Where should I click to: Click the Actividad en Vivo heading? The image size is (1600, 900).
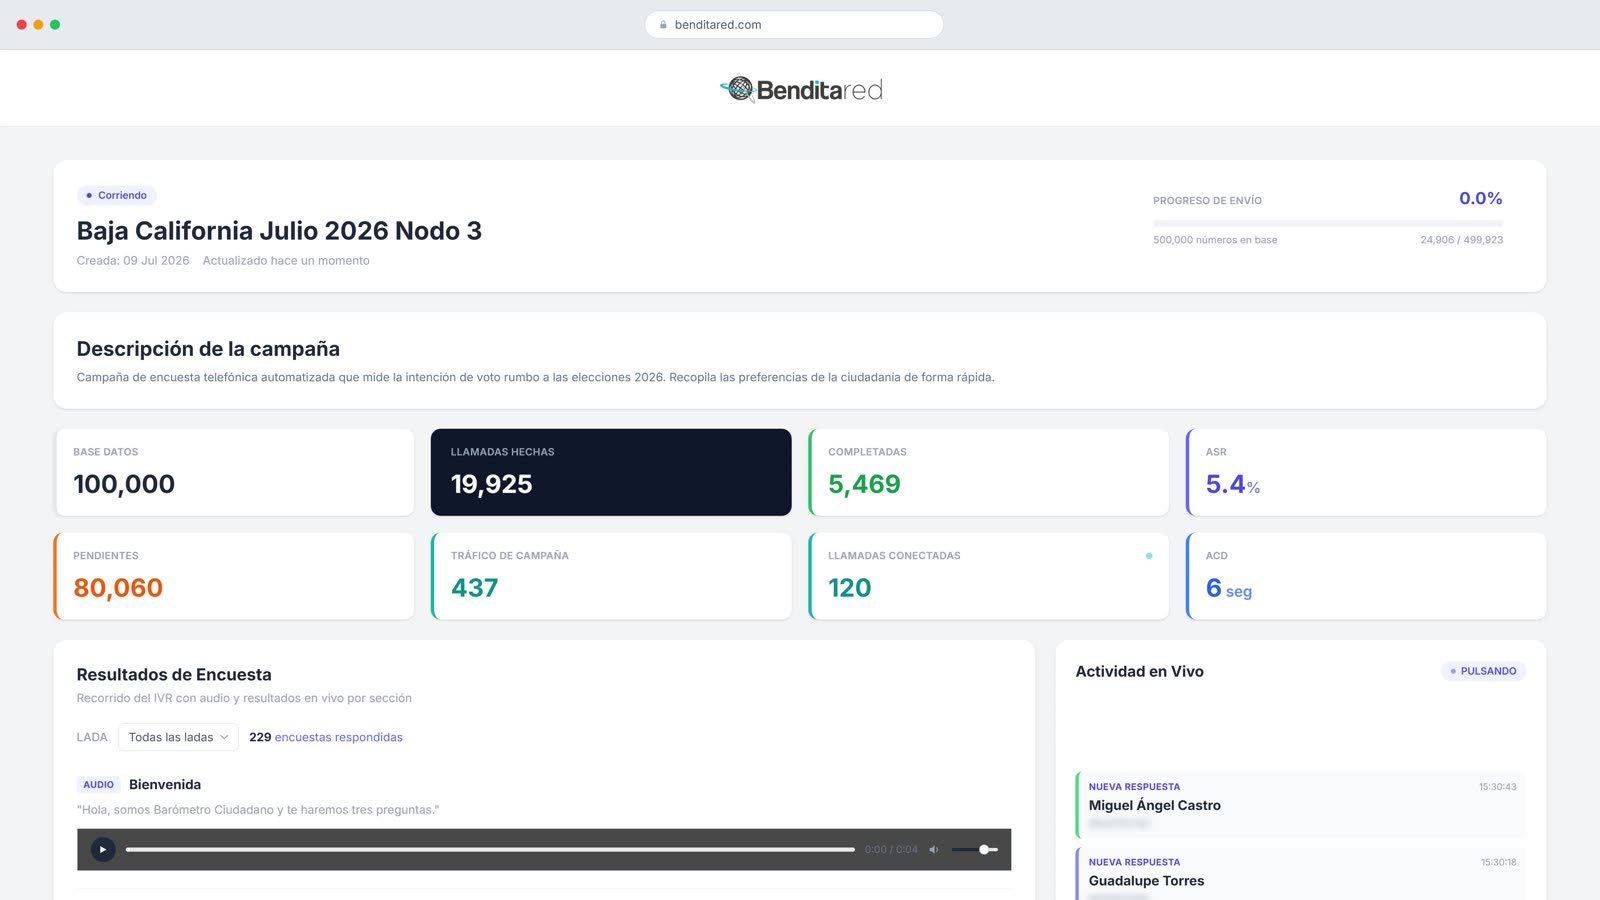pyautogui.click(x=1139, y=671)
